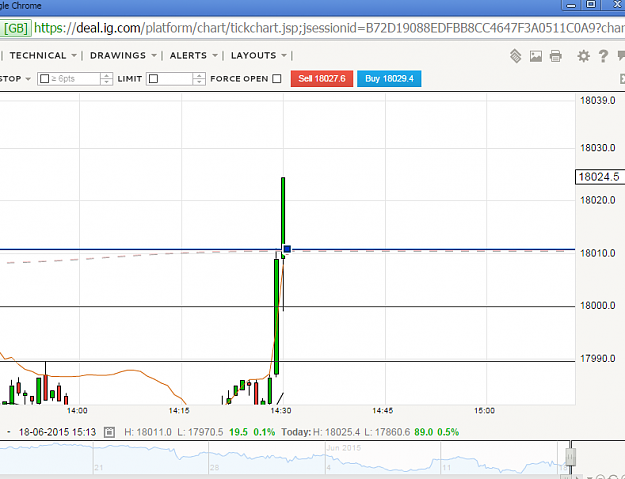Screen dimensions: 625x479
Task: Click the print chart icon
Action: point(556,56)
